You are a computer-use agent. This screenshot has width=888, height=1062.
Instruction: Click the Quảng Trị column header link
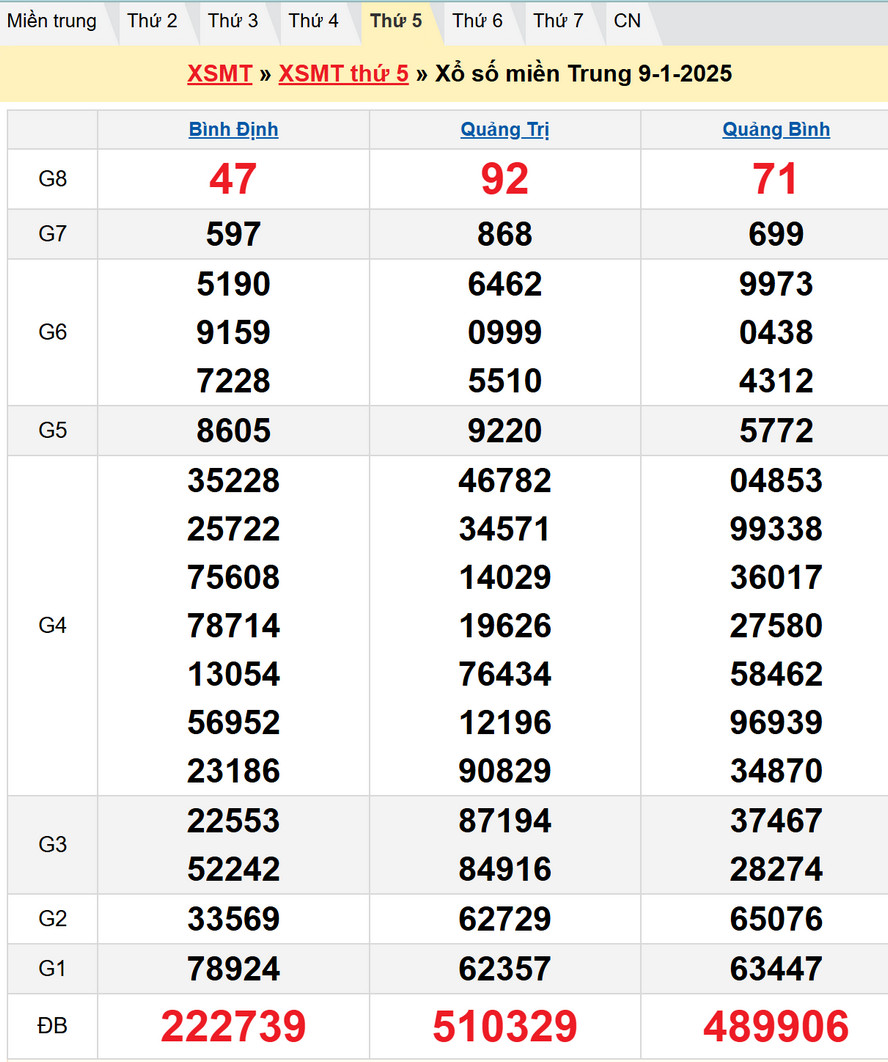coord(505,130)
